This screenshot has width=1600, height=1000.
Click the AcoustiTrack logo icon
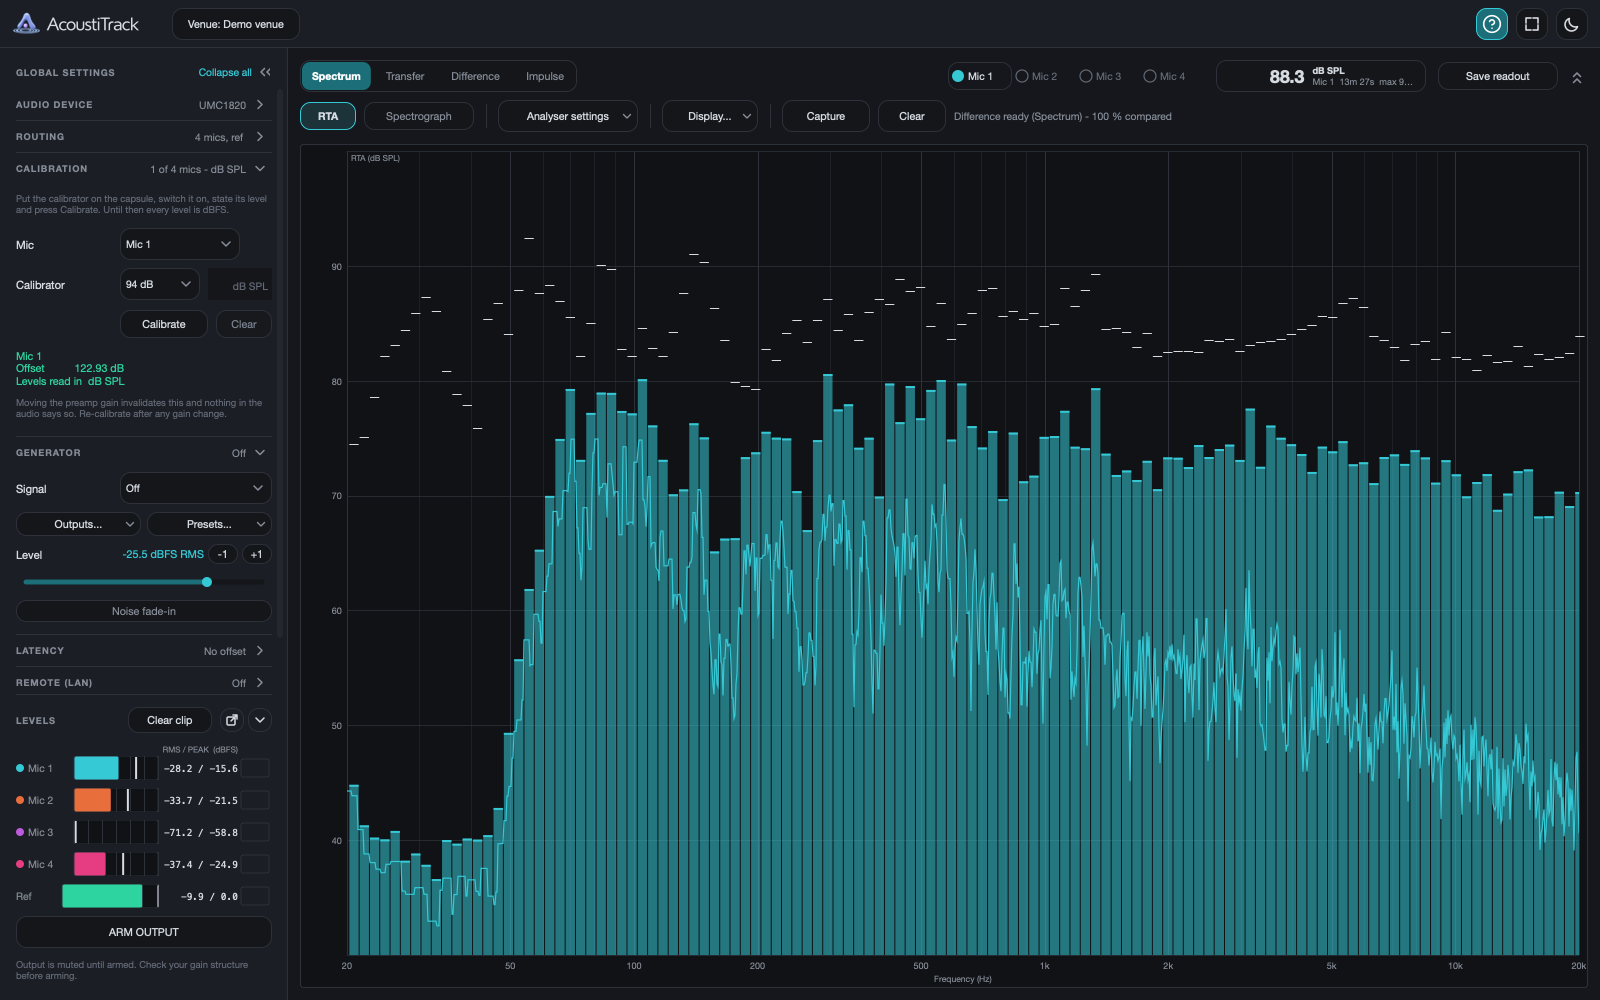coord(27,24)
